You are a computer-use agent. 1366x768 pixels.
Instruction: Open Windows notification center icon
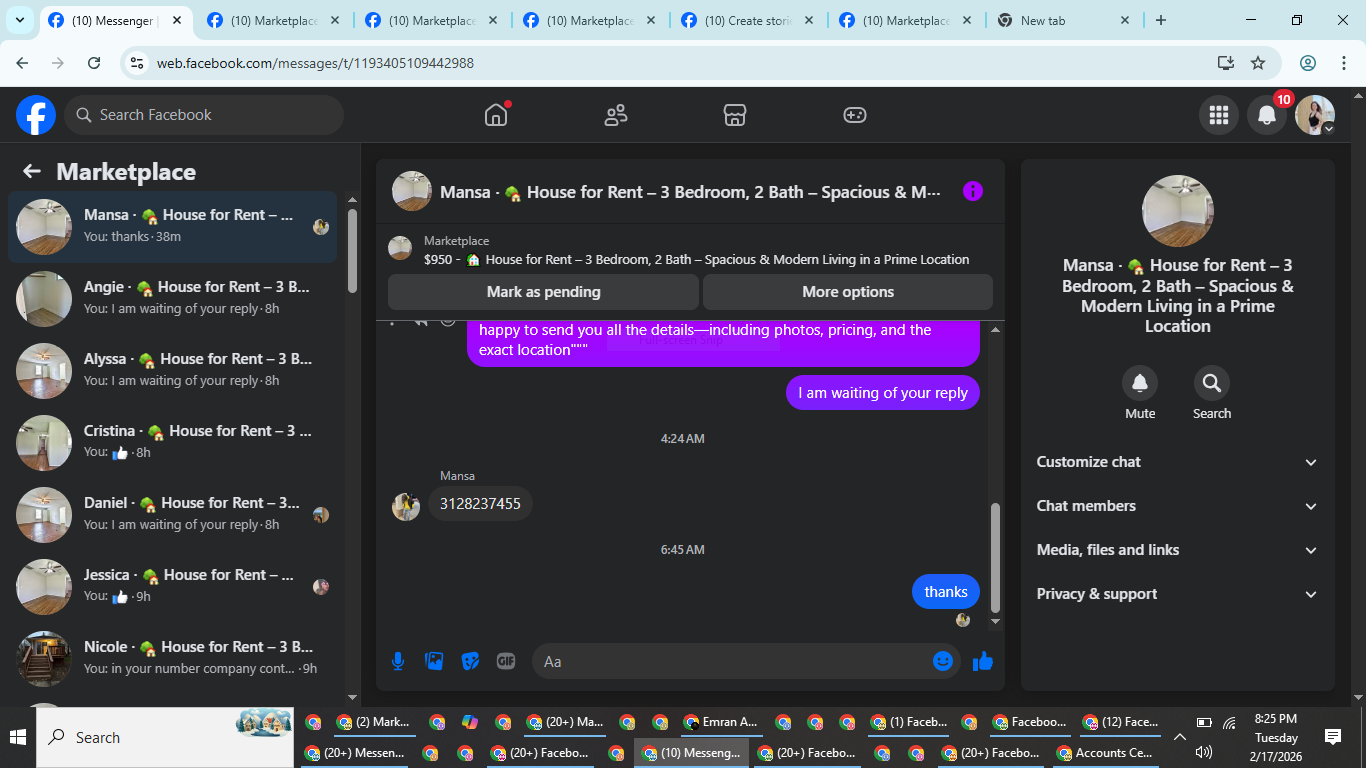tap(1333, 737)
